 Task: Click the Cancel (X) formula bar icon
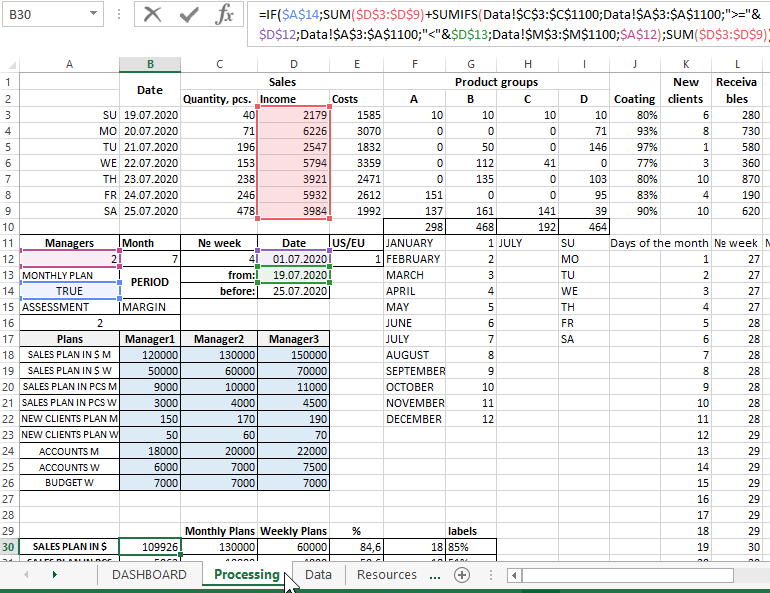[152, 15]
